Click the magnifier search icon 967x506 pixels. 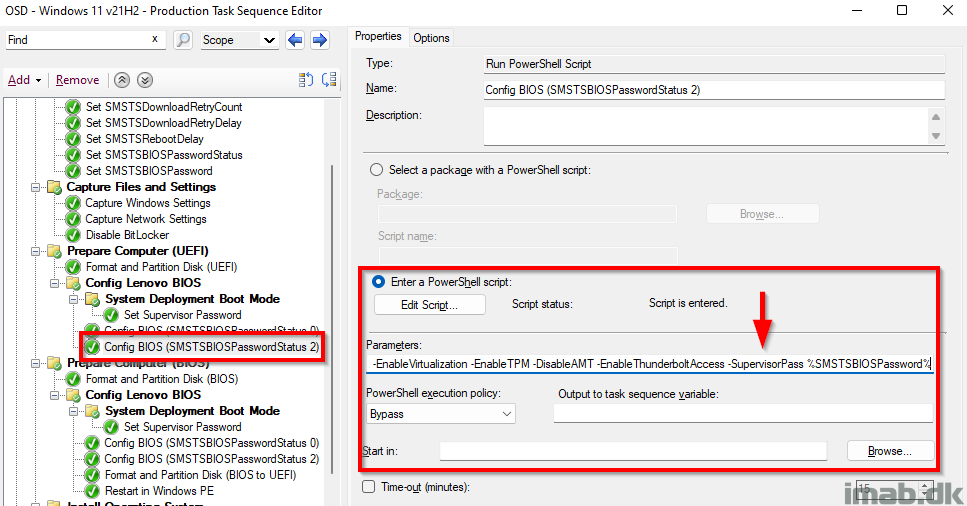pos(183,40)
